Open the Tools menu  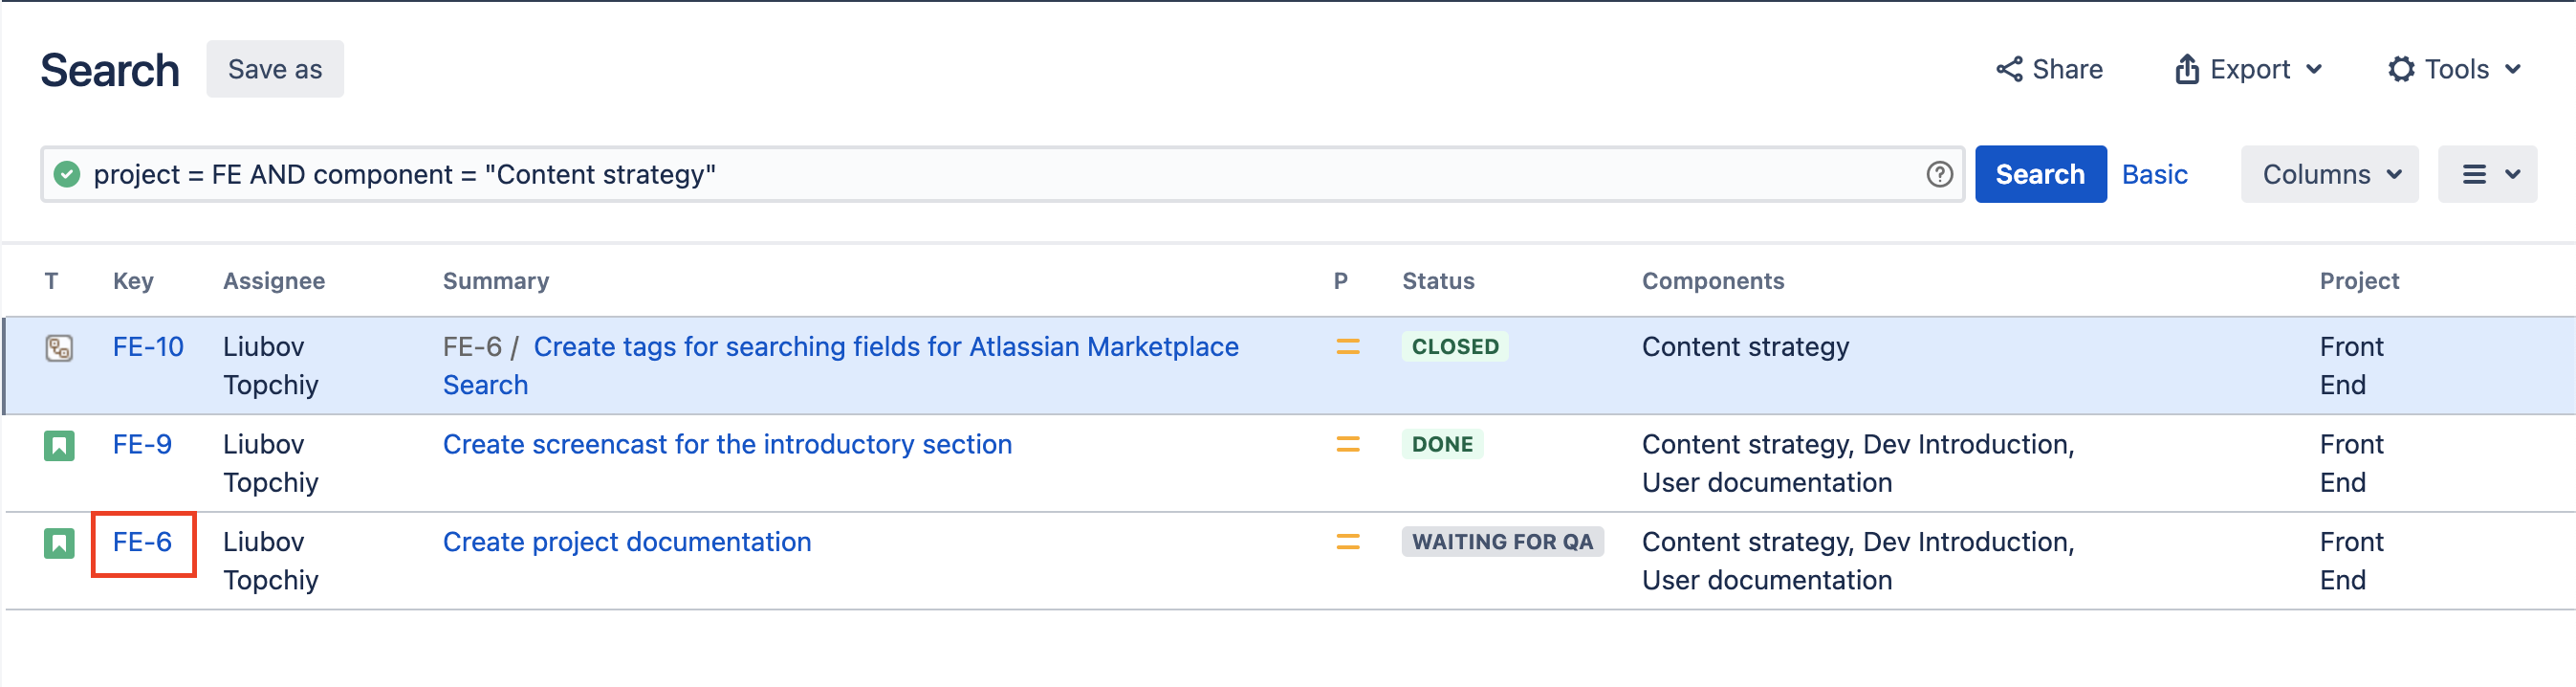2455,68
